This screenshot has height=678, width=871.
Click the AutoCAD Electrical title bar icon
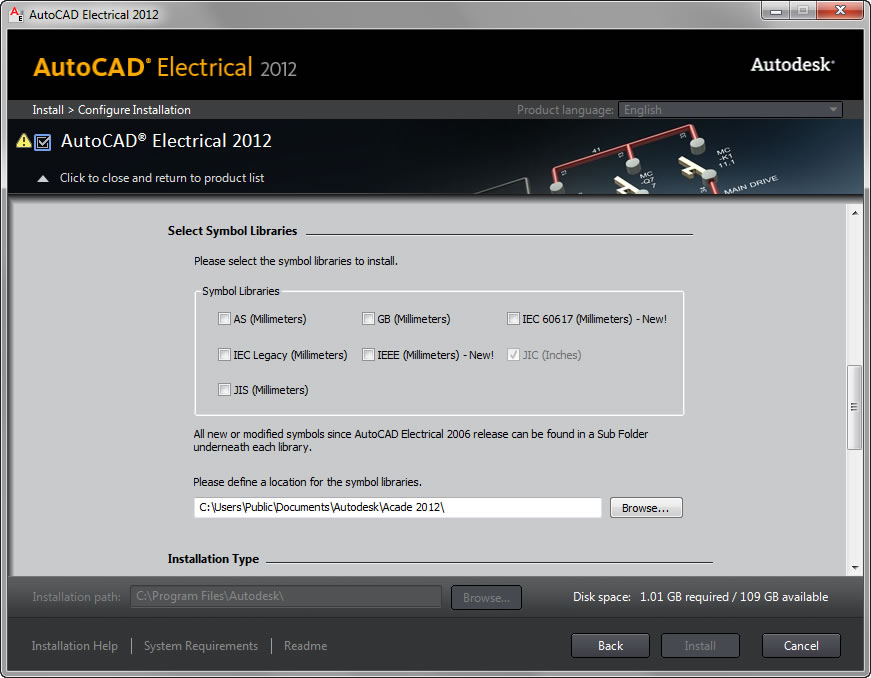point(17,14)
